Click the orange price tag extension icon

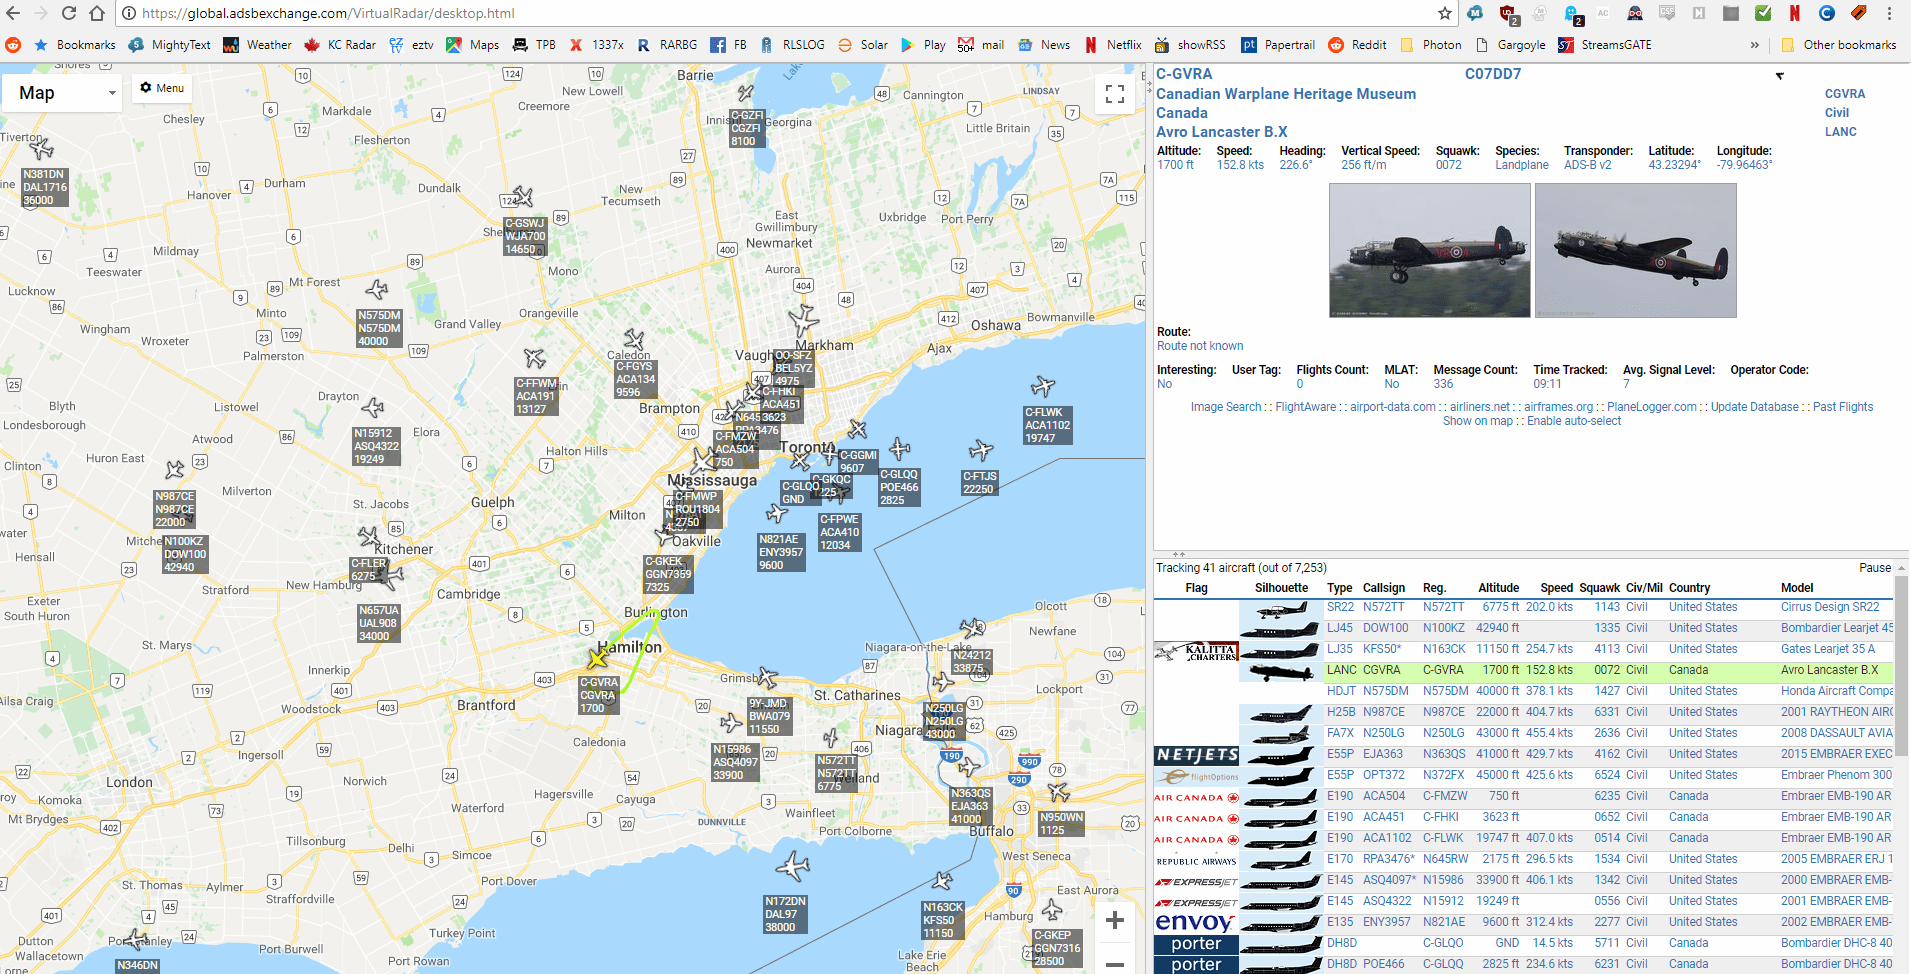[x=1859, y=14]
